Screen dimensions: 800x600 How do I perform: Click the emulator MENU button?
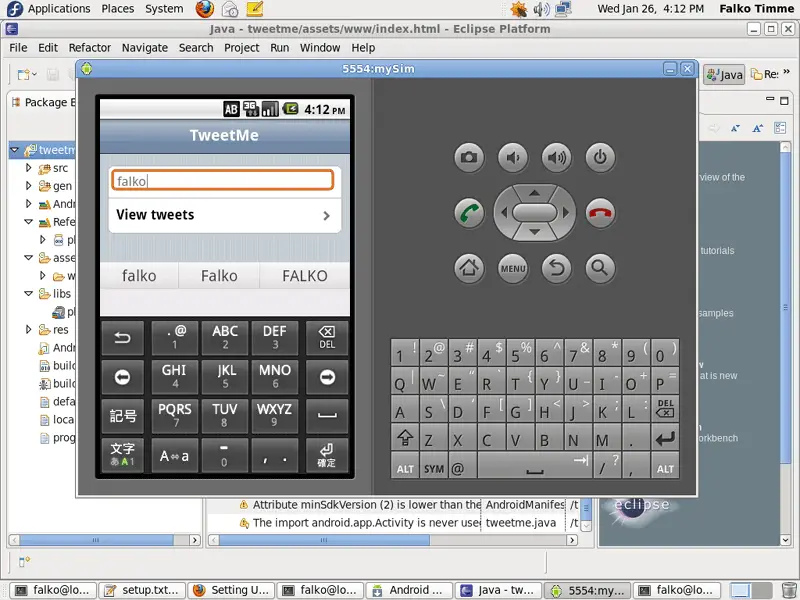click(x=513, y=268)
